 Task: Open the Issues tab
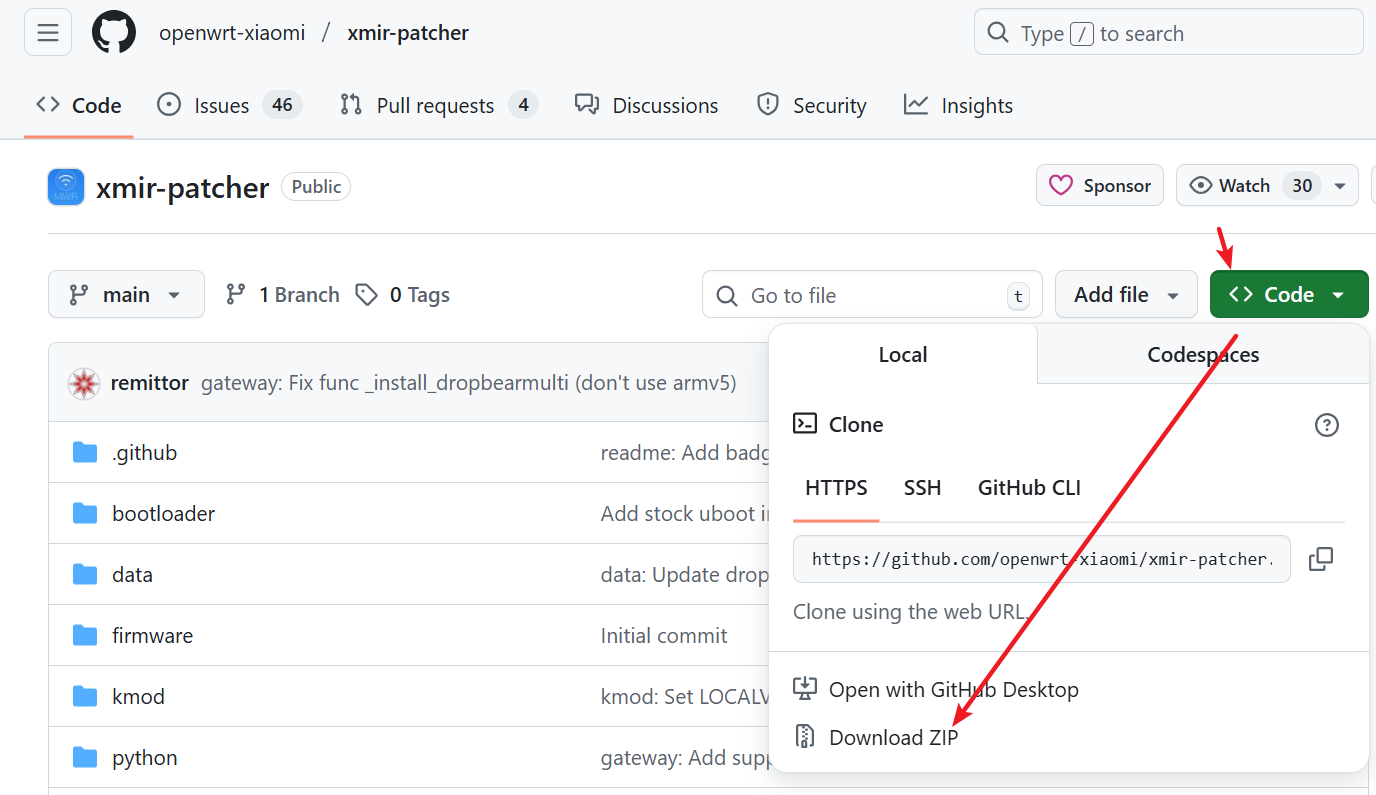[230, 105]
